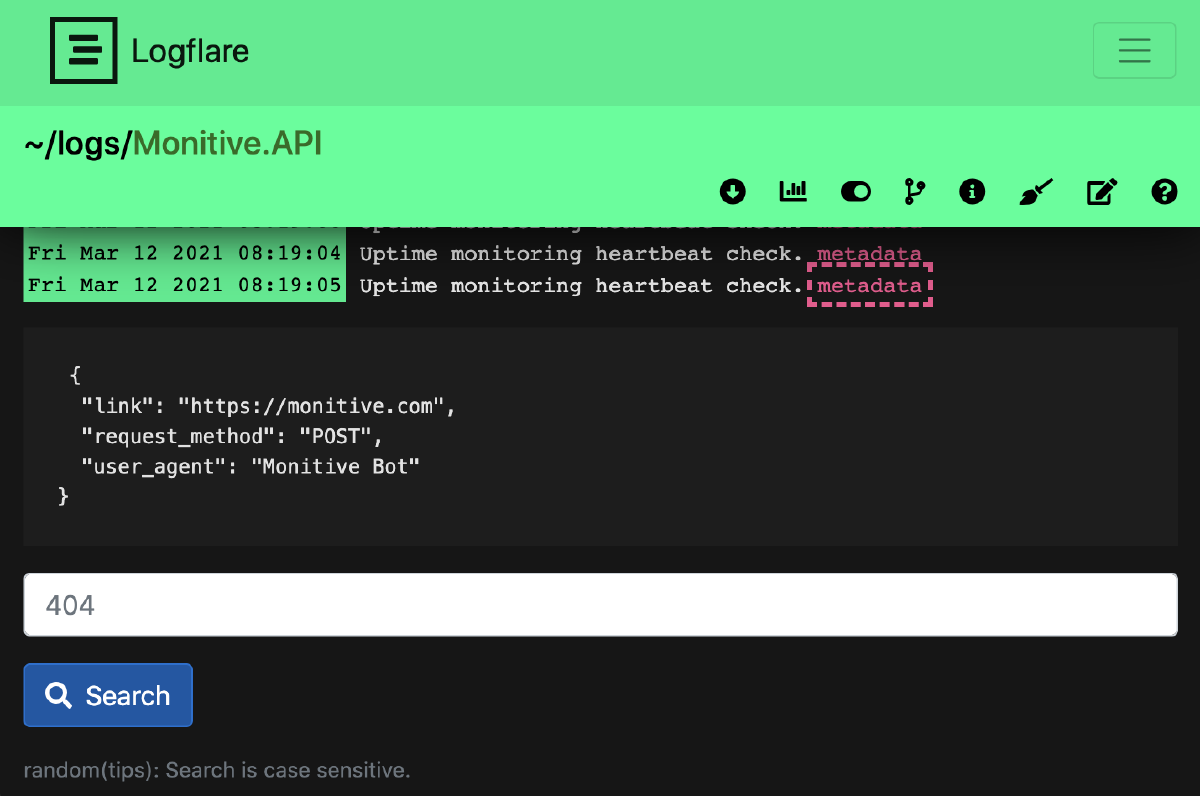This screenshot has height=796, width=1200.
Task: Select the 404 search input field
Action: click(x=600, y=604)
